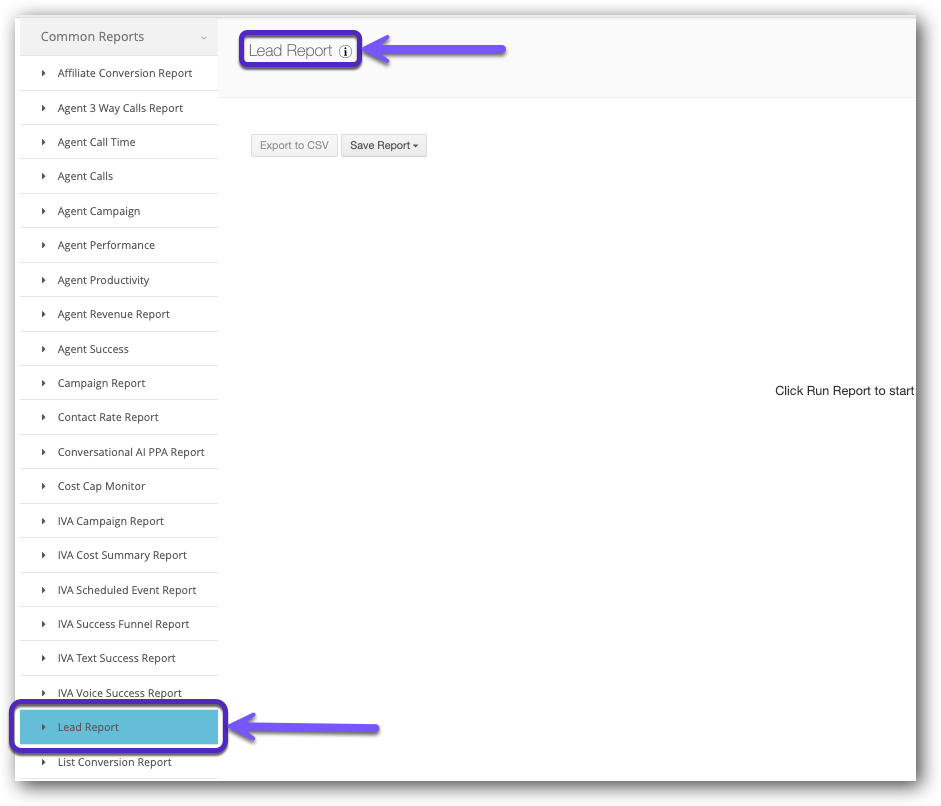Open the Save Report dropdown
Screen dimensions: 941x806
(x=383, y=146)
